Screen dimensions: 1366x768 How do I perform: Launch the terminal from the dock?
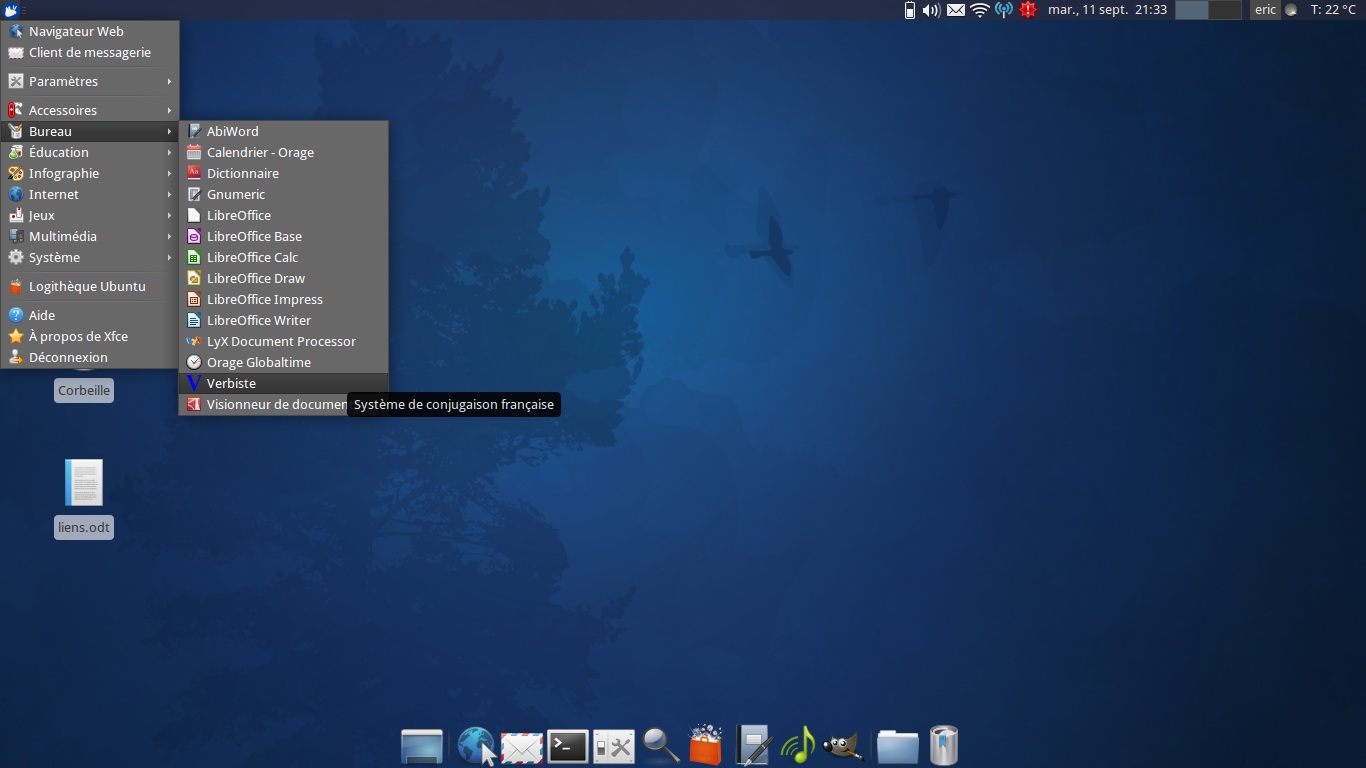(568, 746)
